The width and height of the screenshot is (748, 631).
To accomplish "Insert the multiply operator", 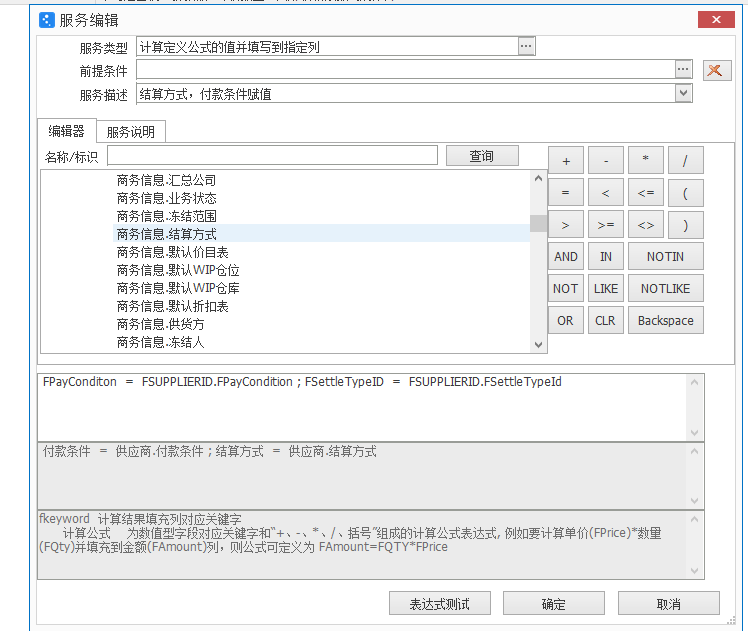I will coord(646,160).
